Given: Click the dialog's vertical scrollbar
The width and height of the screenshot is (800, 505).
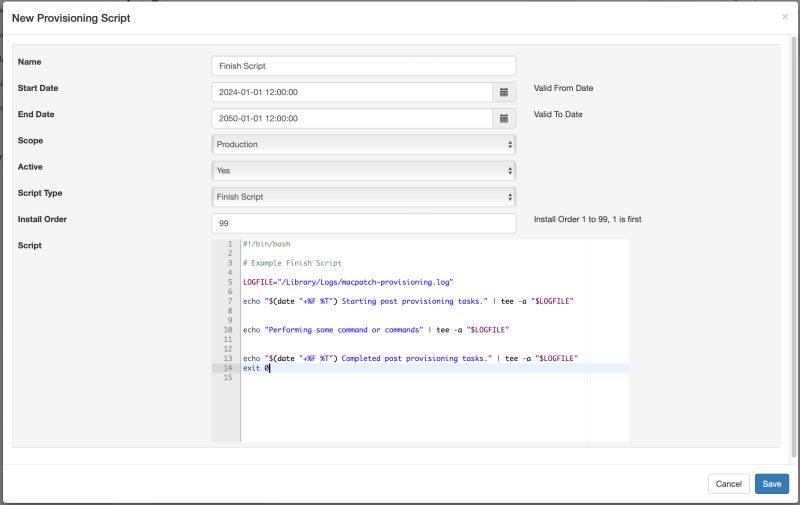Looking at the screenshot, I should pos(793,245).
